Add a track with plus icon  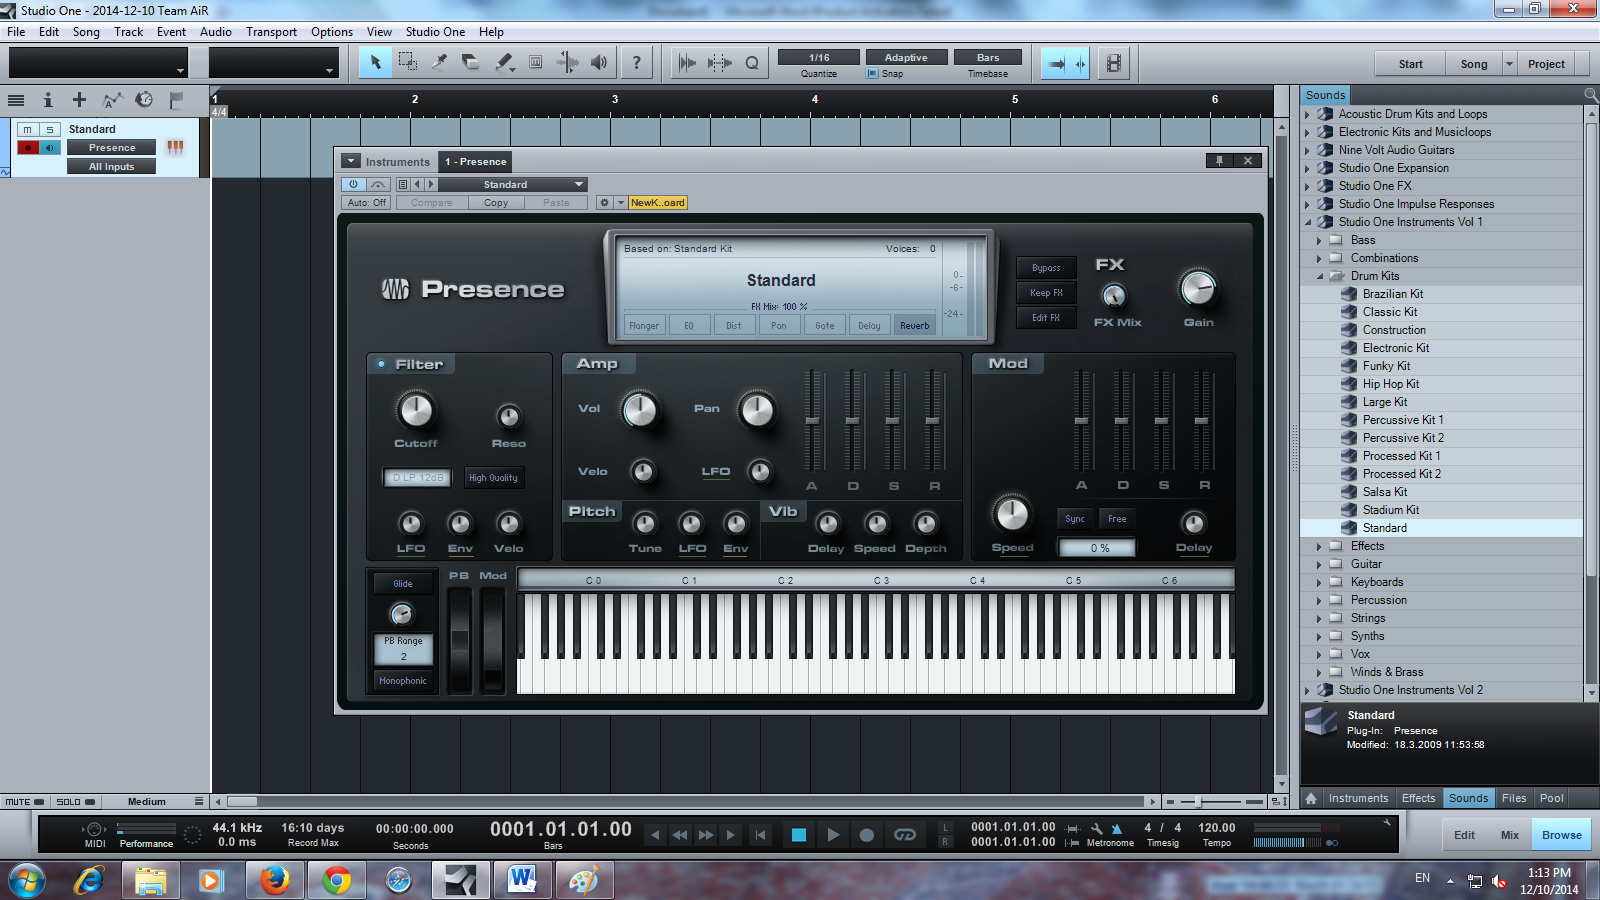[79, 100]
